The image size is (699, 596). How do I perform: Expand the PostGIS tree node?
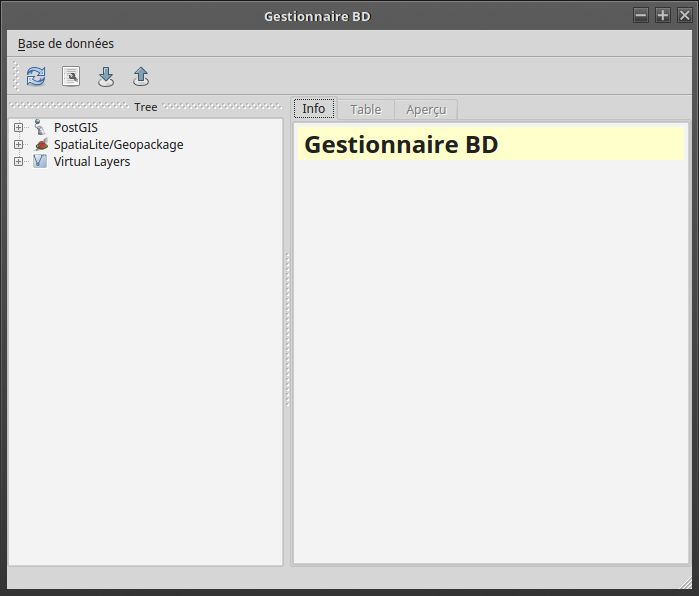tap(18, 127)
